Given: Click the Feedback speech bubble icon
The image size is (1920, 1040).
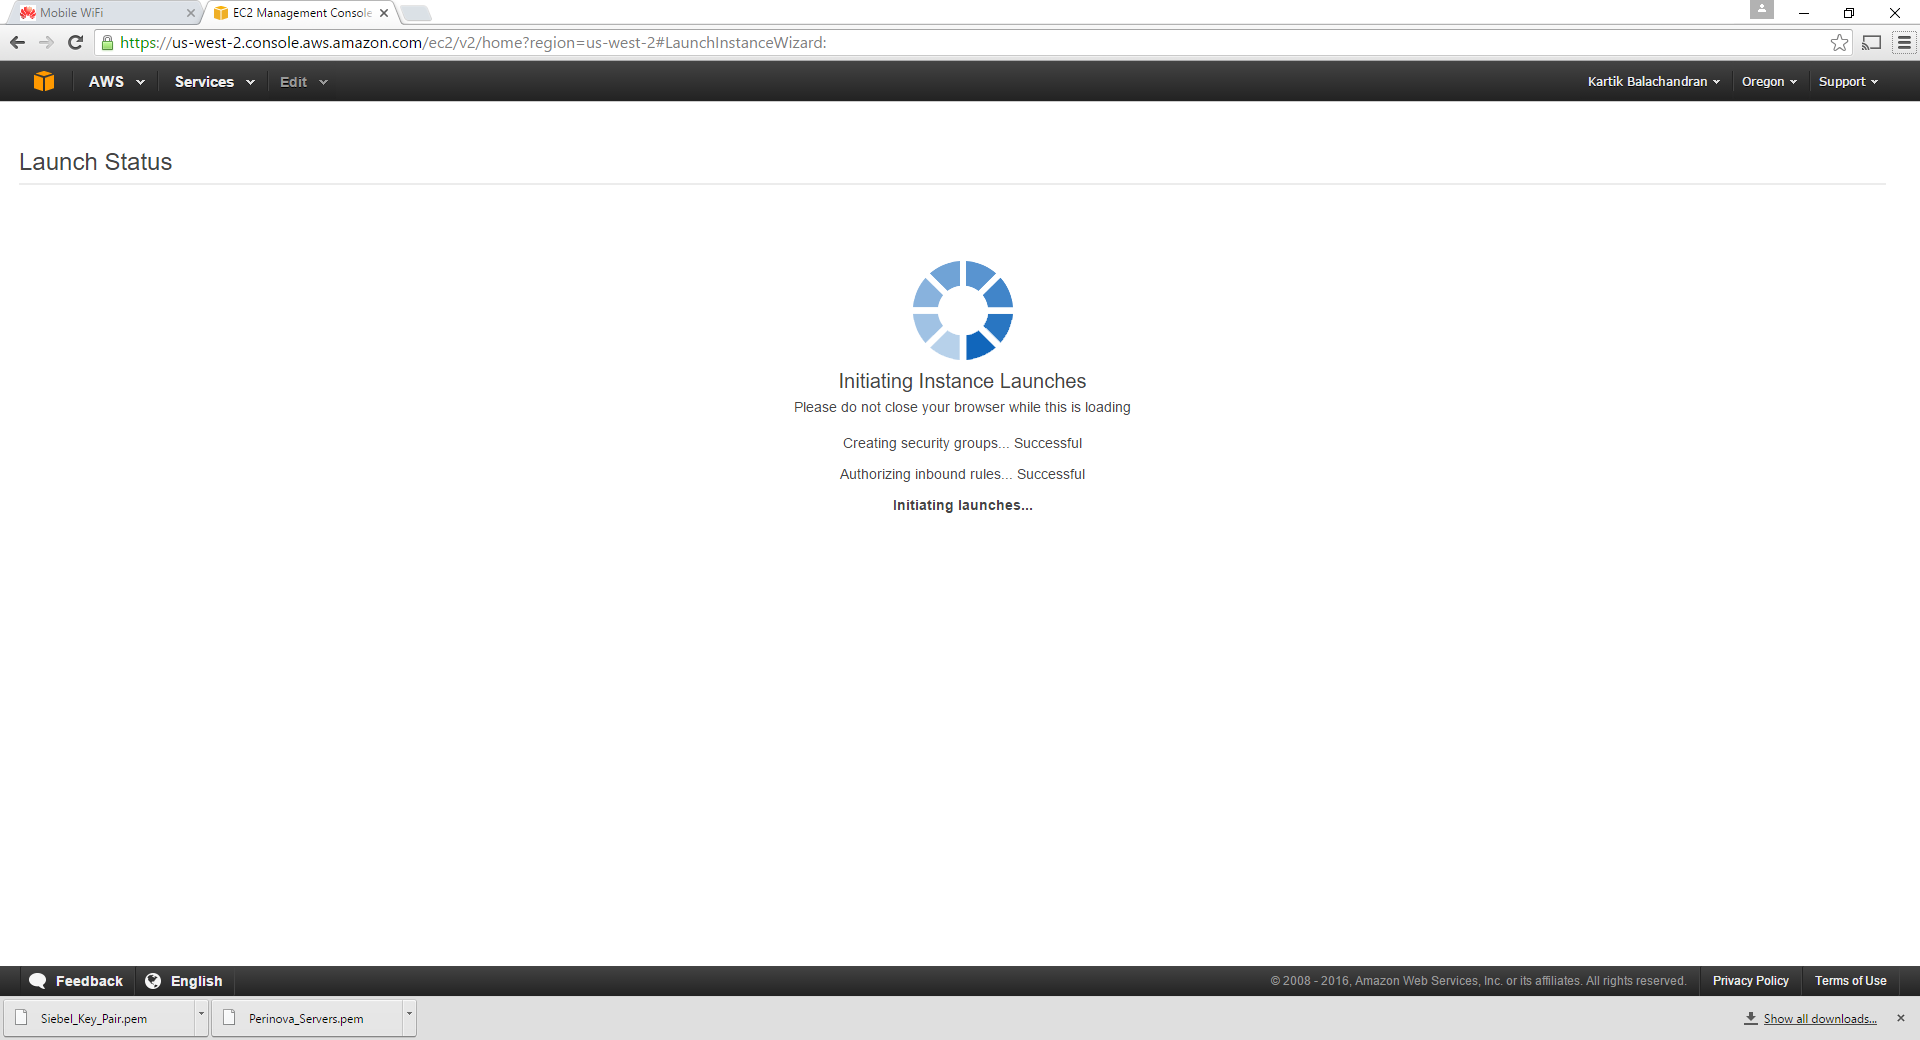Looking at the screenshot, I should pos(38,981).
